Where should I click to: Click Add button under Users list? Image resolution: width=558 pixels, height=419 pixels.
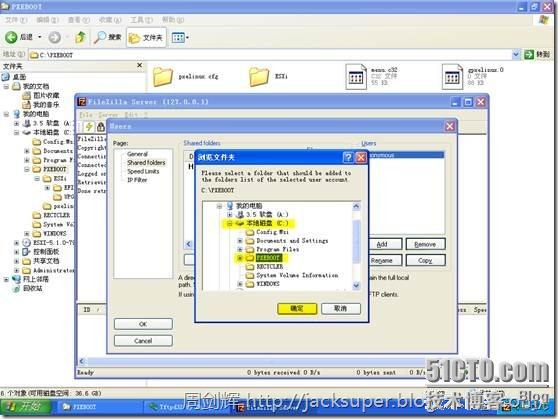click(384, 244)
